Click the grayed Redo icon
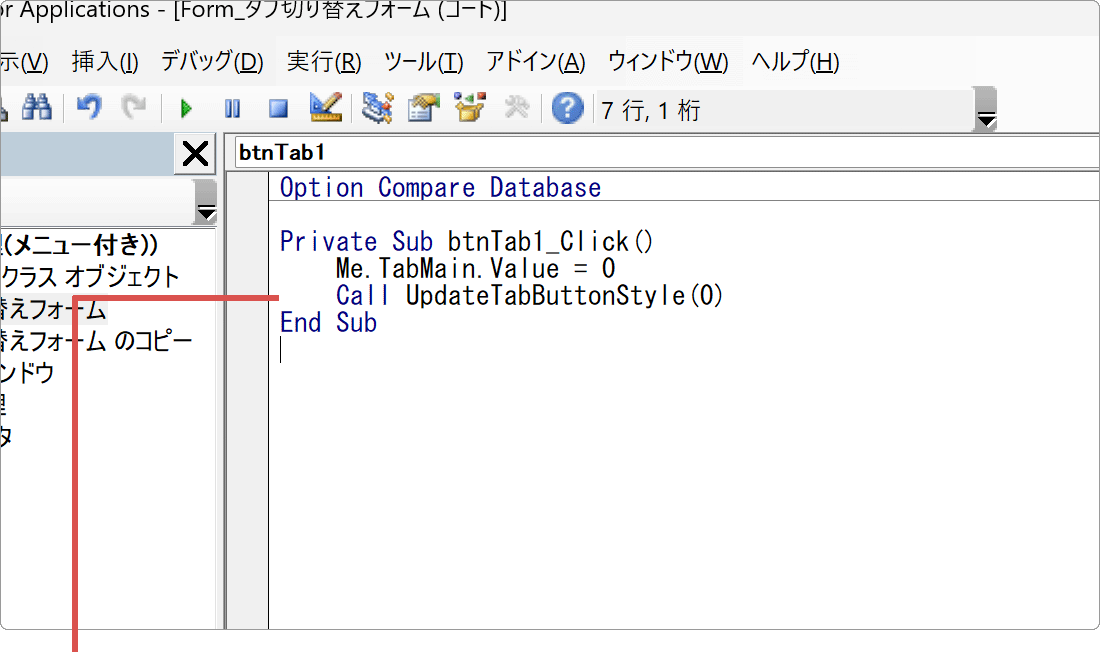 133,108
